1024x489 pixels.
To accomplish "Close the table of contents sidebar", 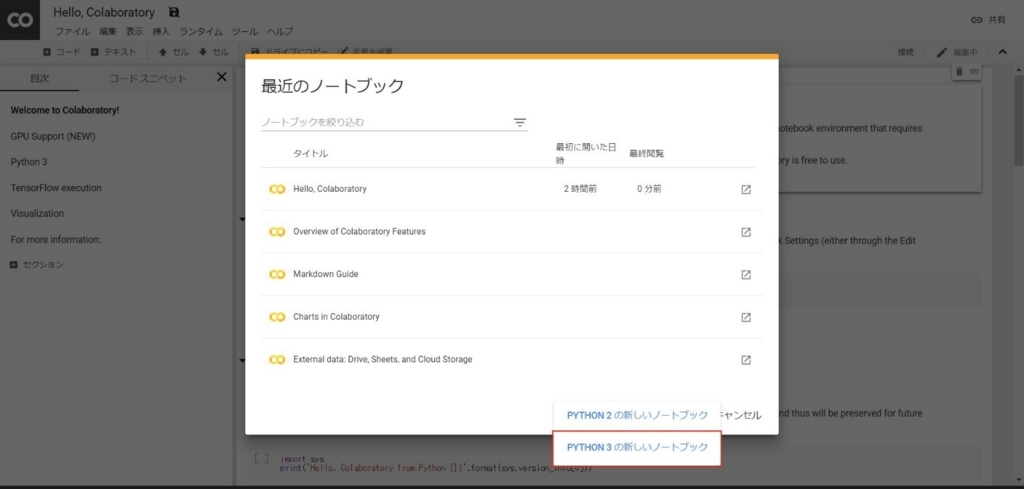I will click(x=221, y=77).
